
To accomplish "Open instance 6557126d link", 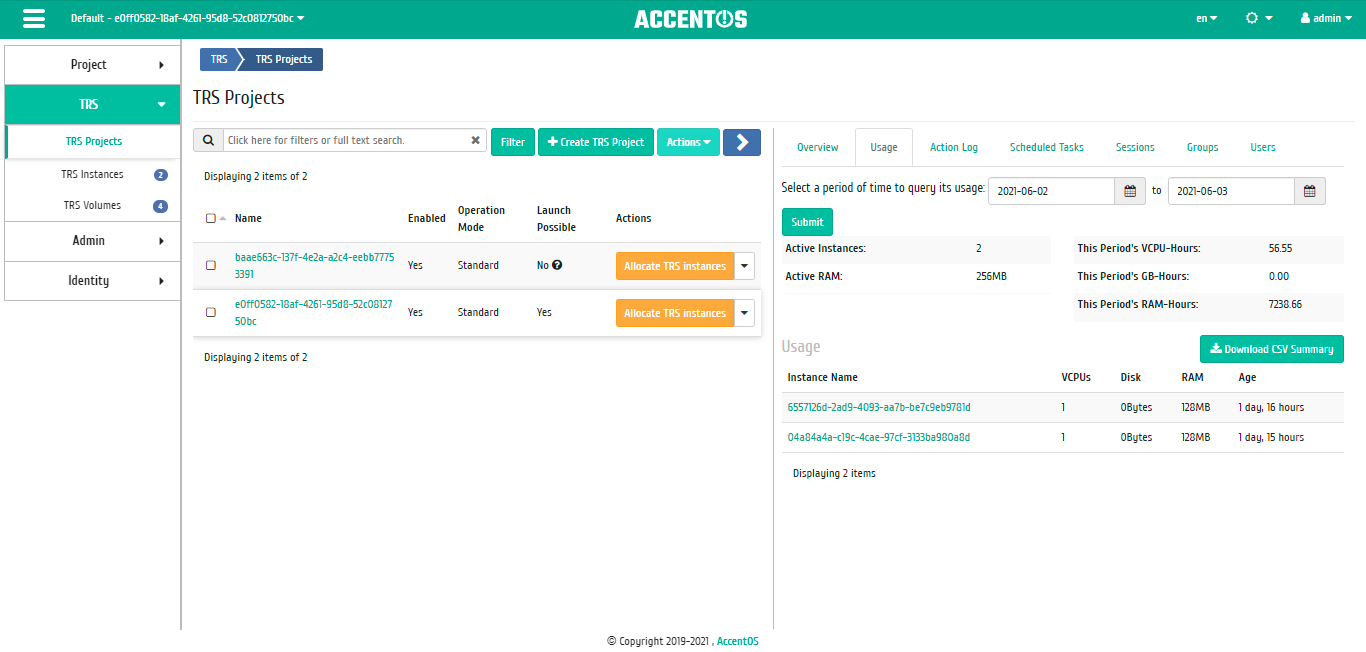I will (879, 407).
